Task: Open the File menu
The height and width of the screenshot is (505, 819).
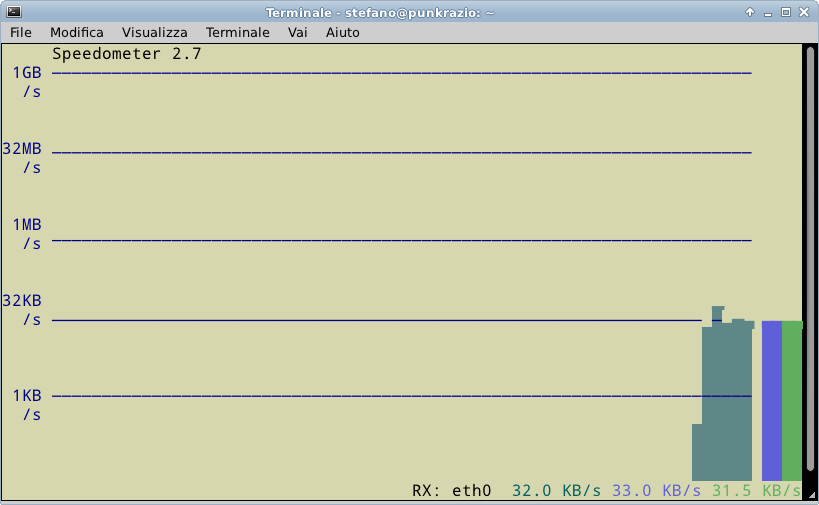Action: pos(21,32)
